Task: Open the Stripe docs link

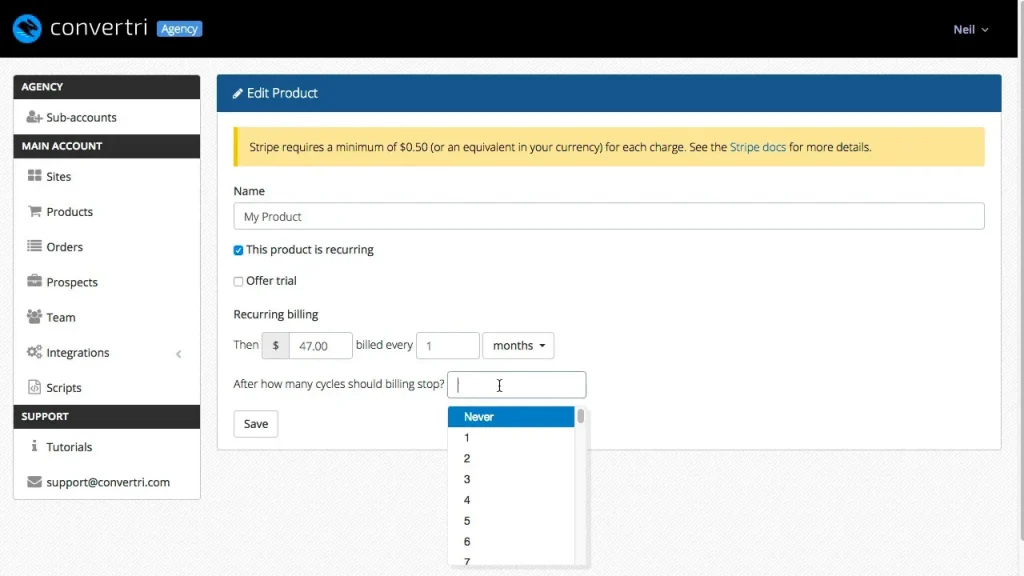Action: tap(757, 147)
